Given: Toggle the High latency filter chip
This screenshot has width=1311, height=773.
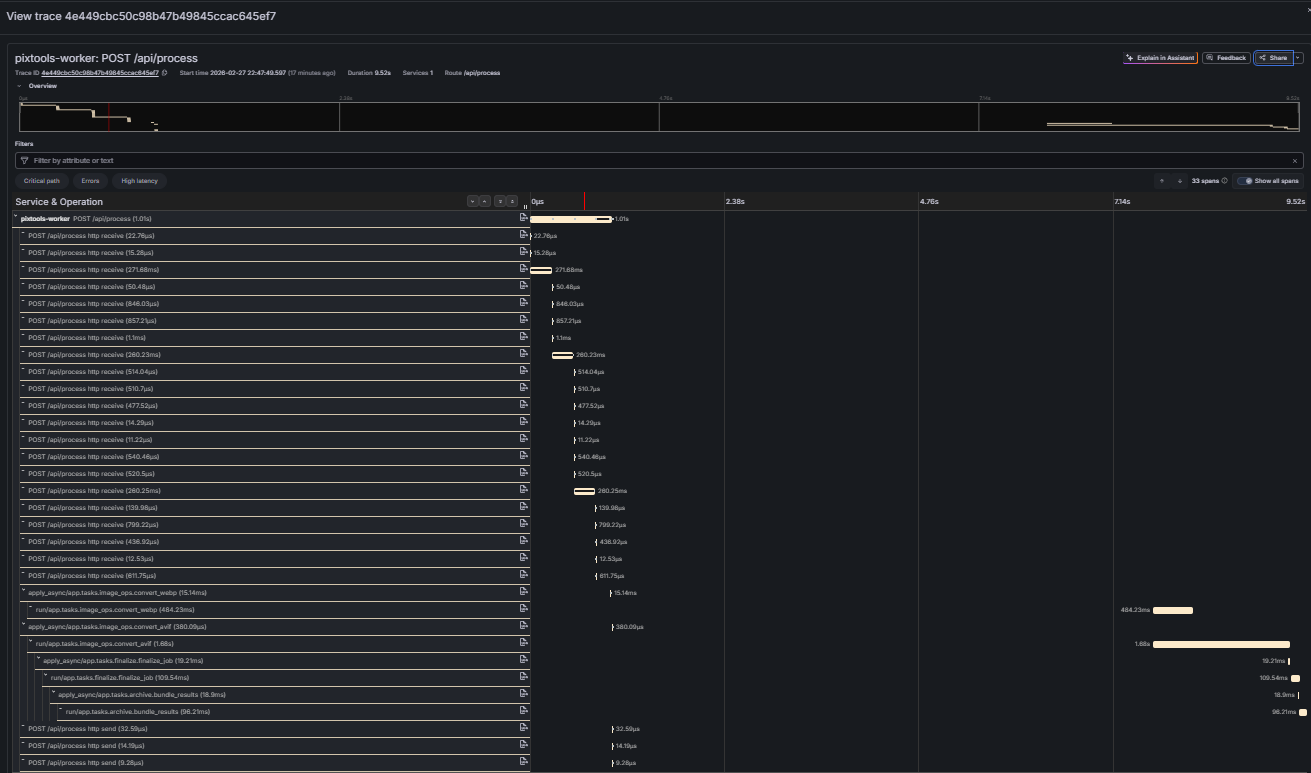Looking at the screenshot, I should 138,181.
